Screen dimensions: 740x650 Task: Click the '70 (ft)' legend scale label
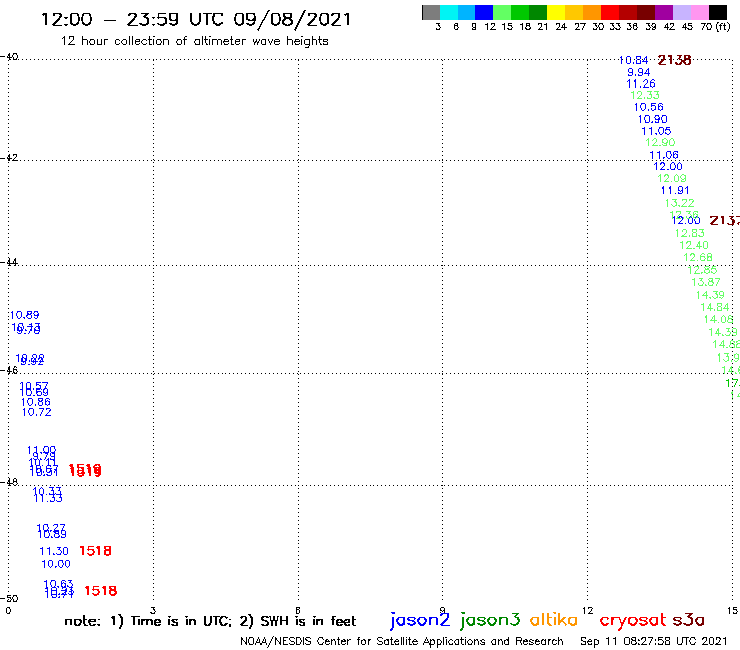pyautogui.click(x=715, y=26)
